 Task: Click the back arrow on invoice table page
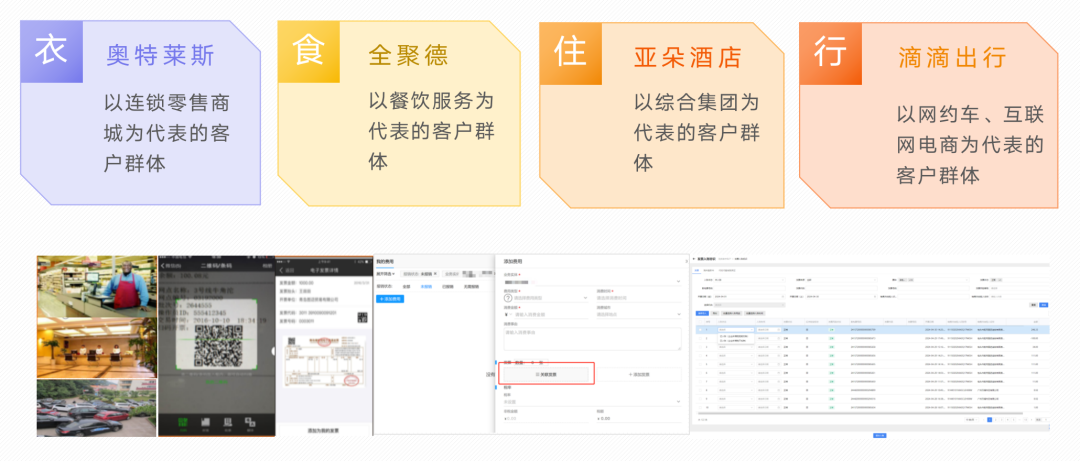pos(694,258)
